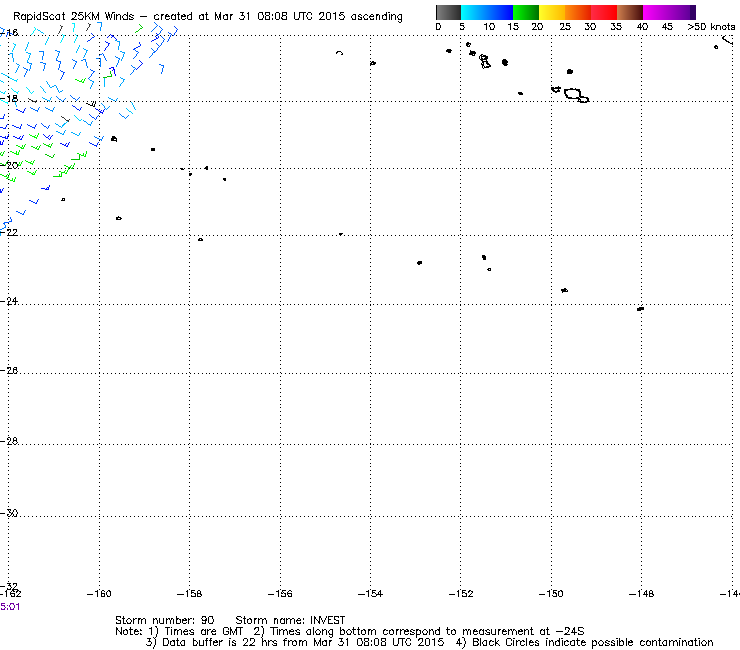
Task: Click the purple 5:01 time stamp
Action: [10, 607]
